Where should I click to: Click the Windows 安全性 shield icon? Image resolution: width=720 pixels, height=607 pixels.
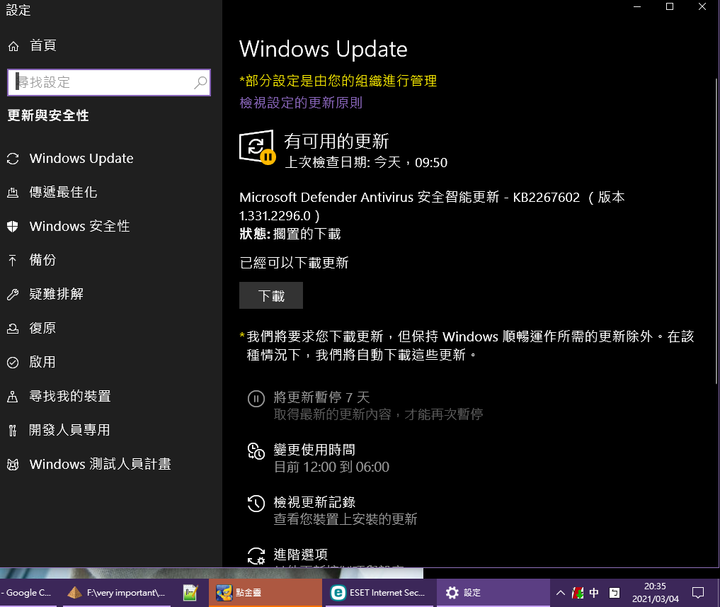pyautogui.click(x=13, y=226)
